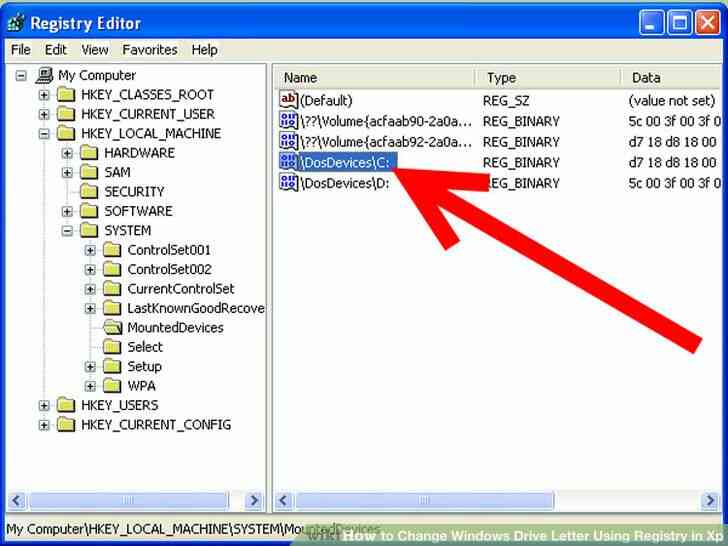Maximize the Registry Editor window

click(x=679, y=22)
